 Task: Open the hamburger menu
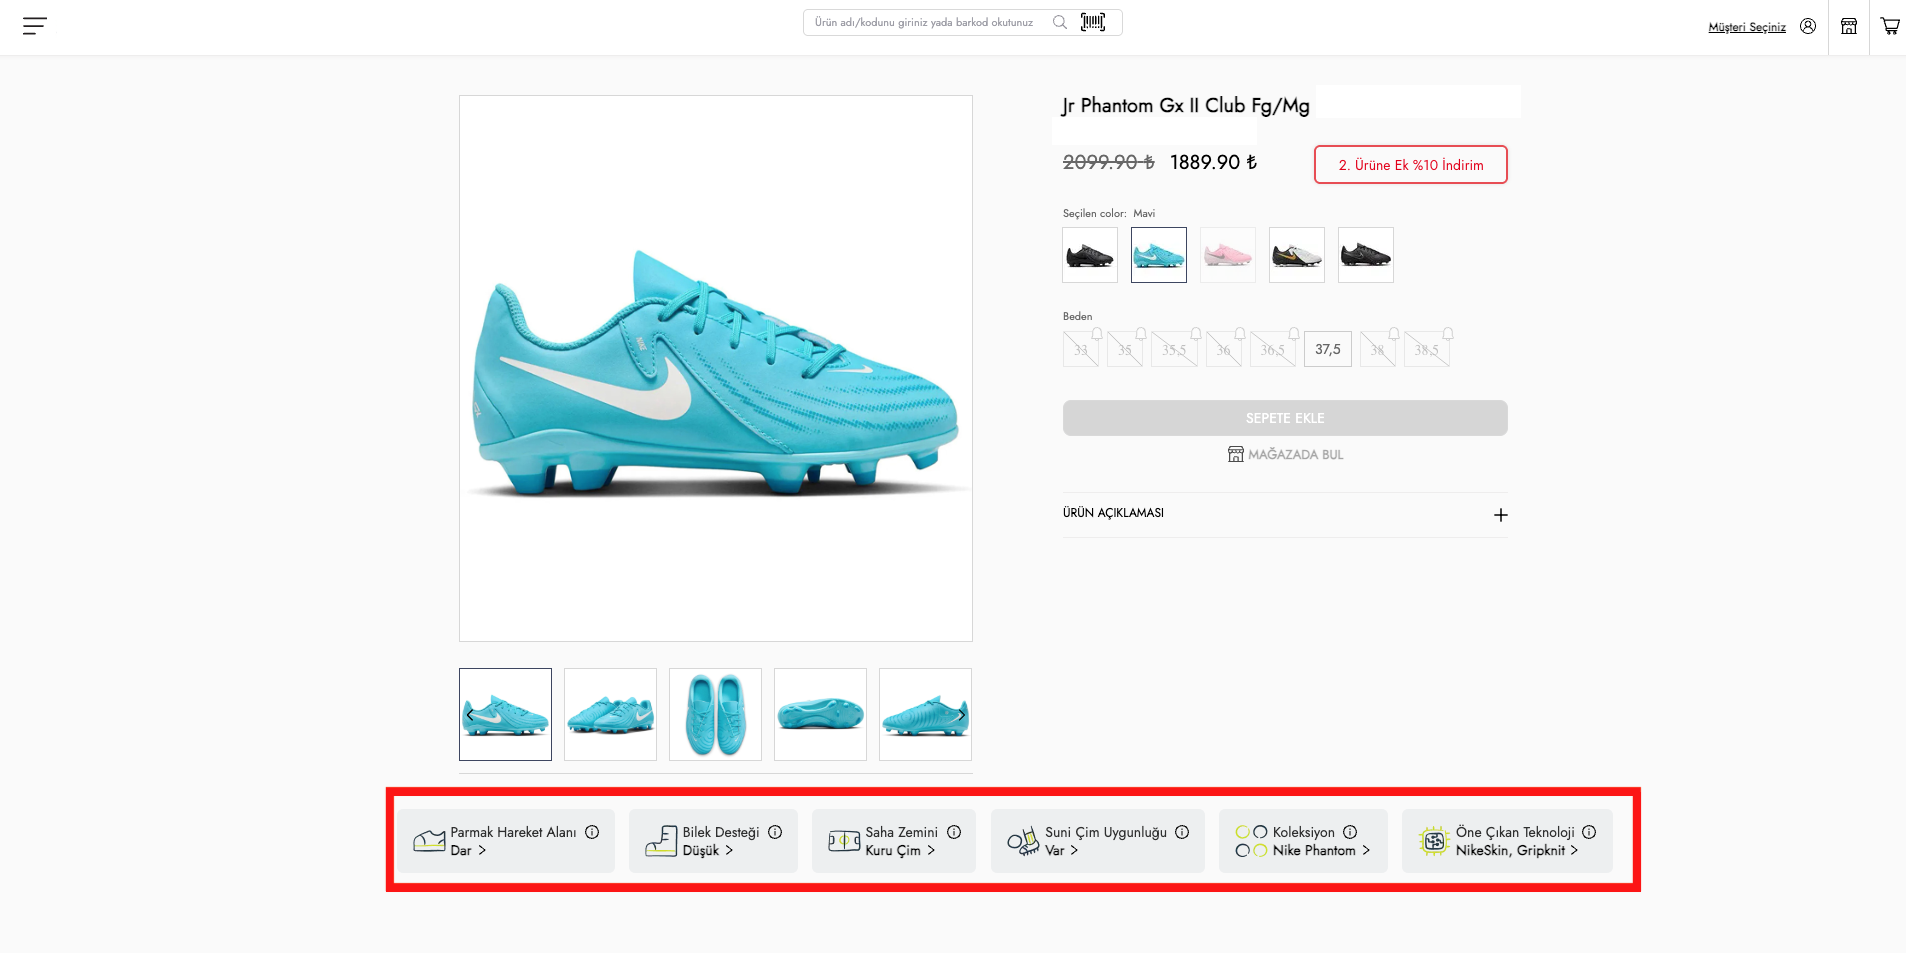[x=35, y=26]
